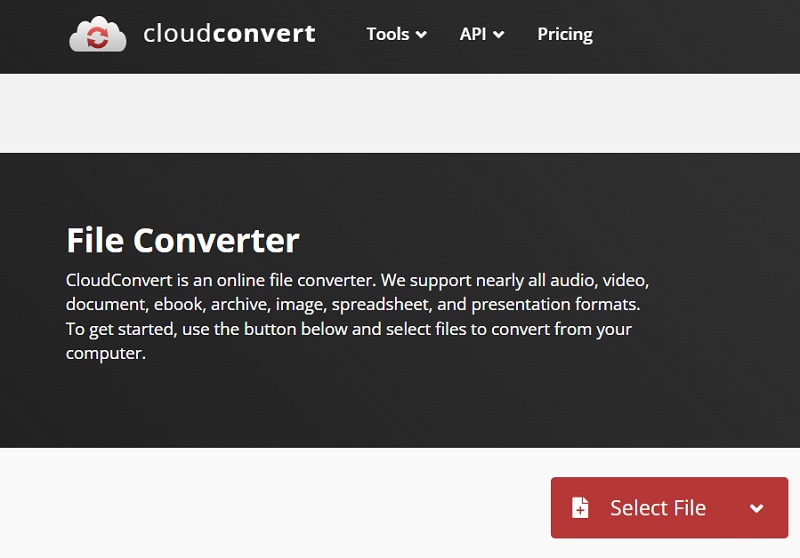Click the bold 'convert' part of logo text
Viewport: 800px width, 558px height.
pos(264,34)
